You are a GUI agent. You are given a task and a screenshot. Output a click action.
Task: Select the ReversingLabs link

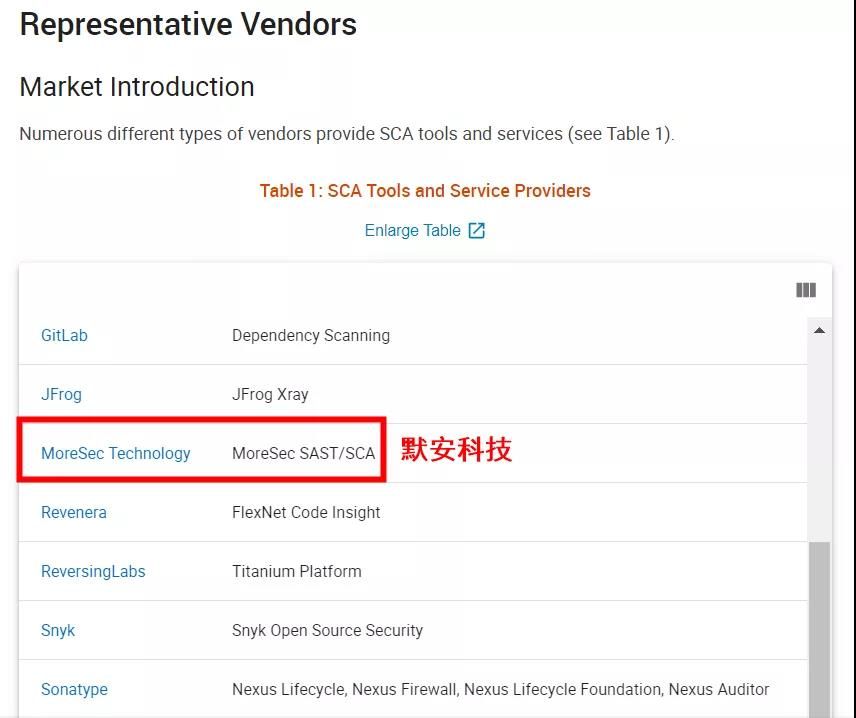click(93, 571)
